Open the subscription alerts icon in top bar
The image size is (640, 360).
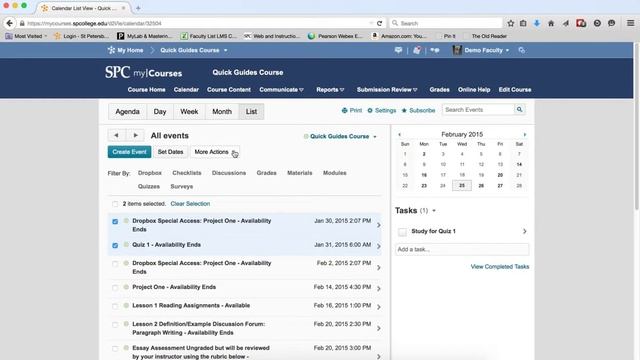435,50
